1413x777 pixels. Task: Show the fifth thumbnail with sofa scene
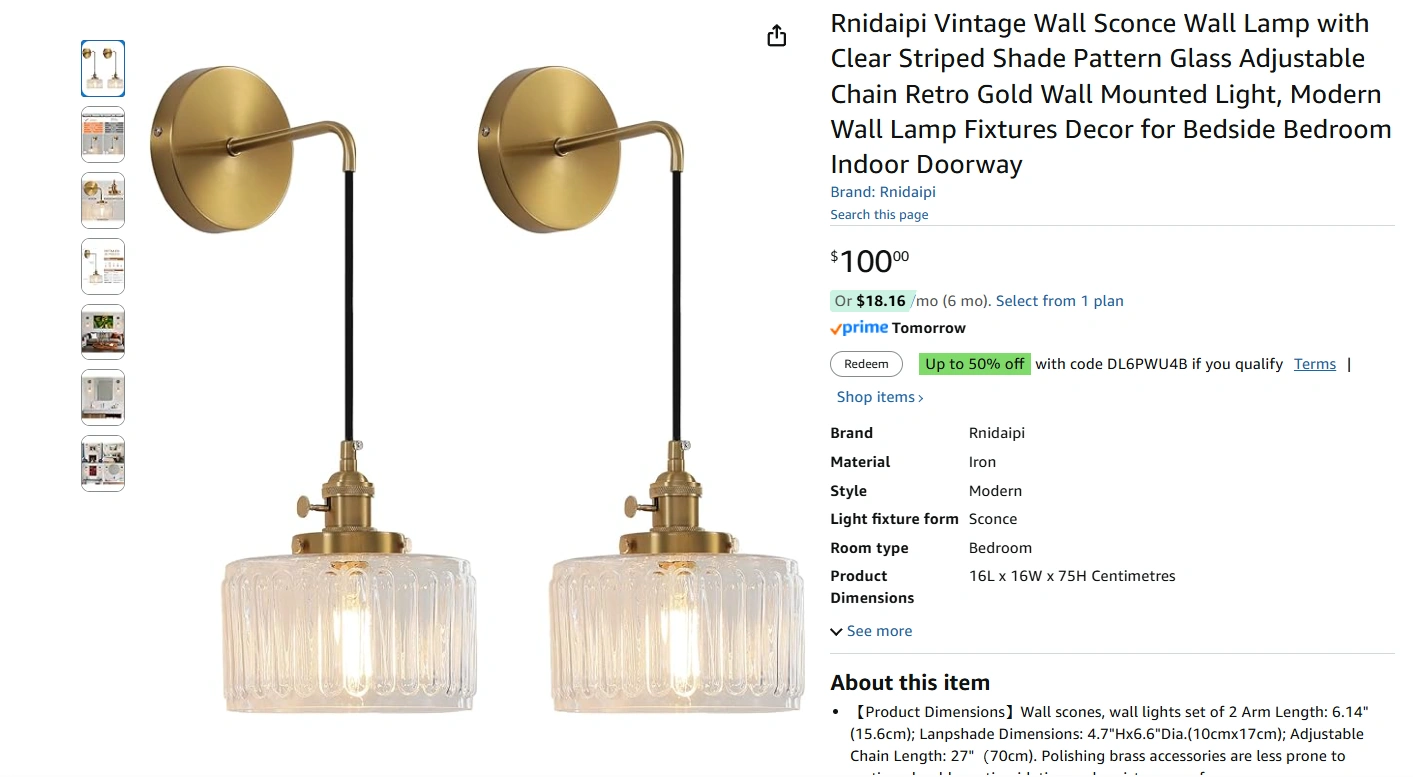[x=103, y=332]
